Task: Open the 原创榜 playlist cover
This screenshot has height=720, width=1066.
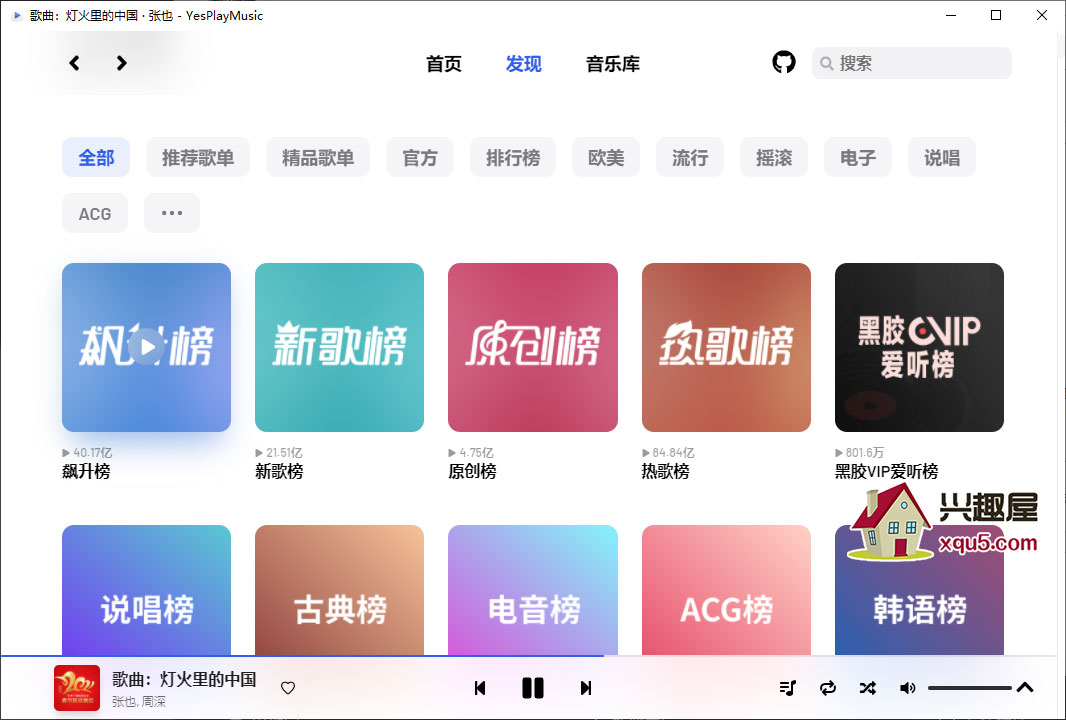Action: [533, 347]
